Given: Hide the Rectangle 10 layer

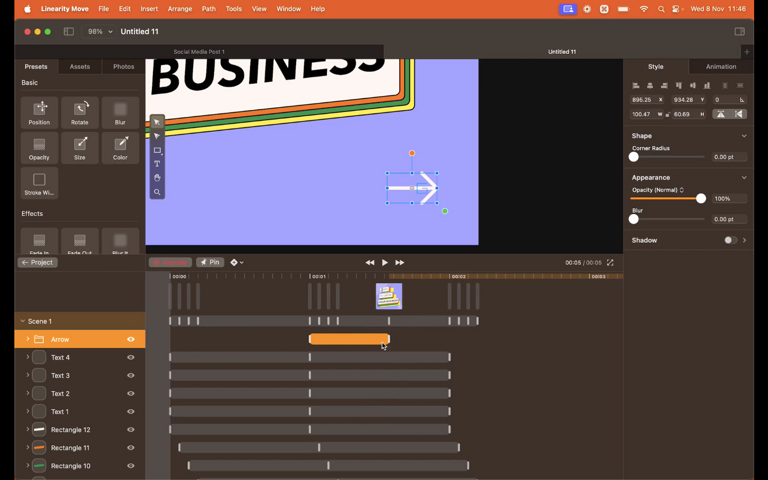Looking at the screenshot, I should [x=131, y=466].
